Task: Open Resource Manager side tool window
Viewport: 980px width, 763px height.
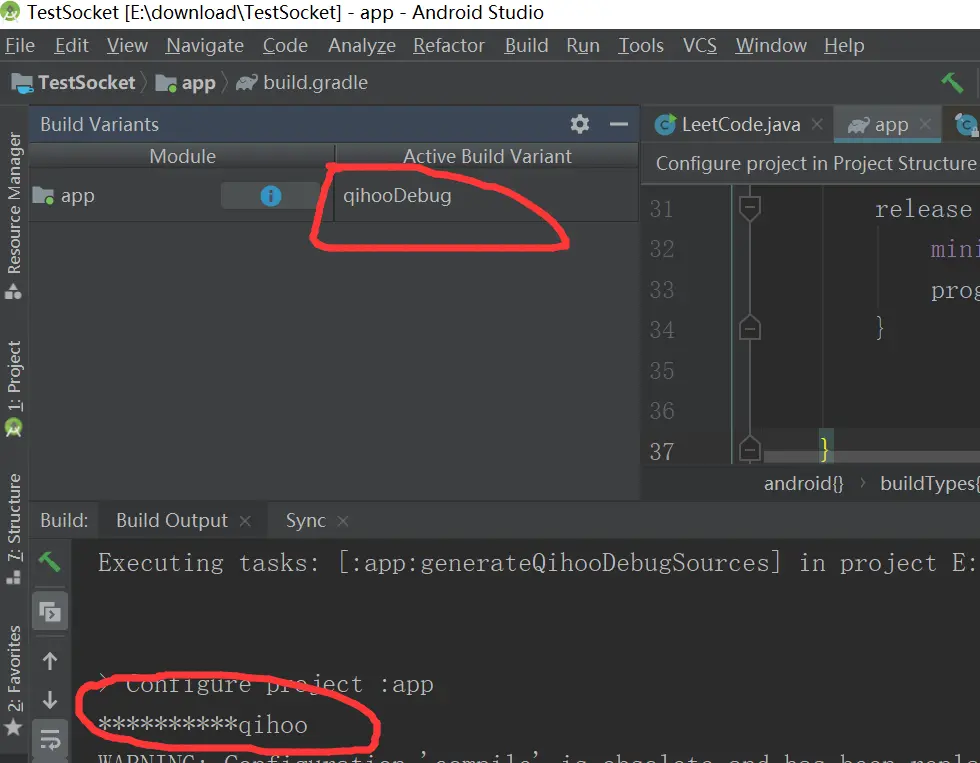Action: pyautogui.click(x=13, y=214)
